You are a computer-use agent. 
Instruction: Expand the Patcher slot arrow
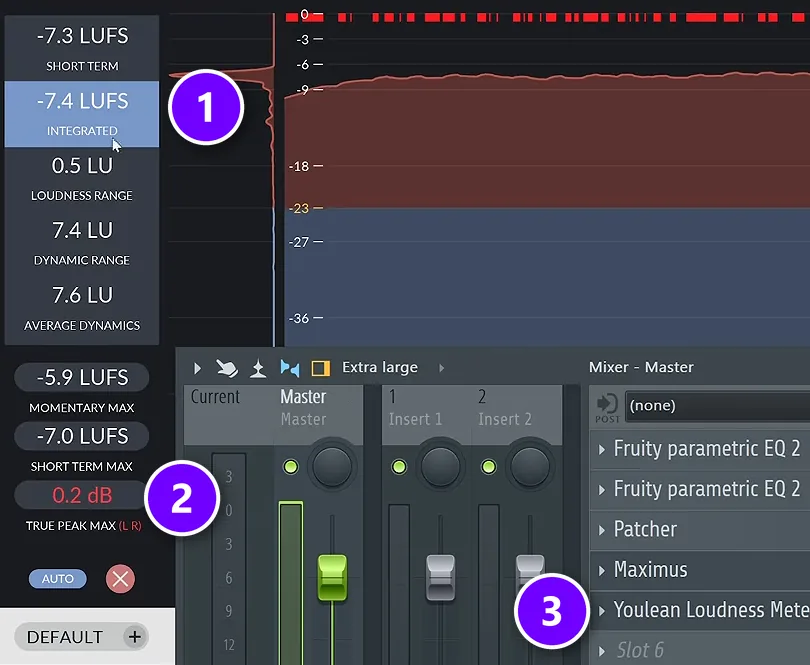(601, 530)
